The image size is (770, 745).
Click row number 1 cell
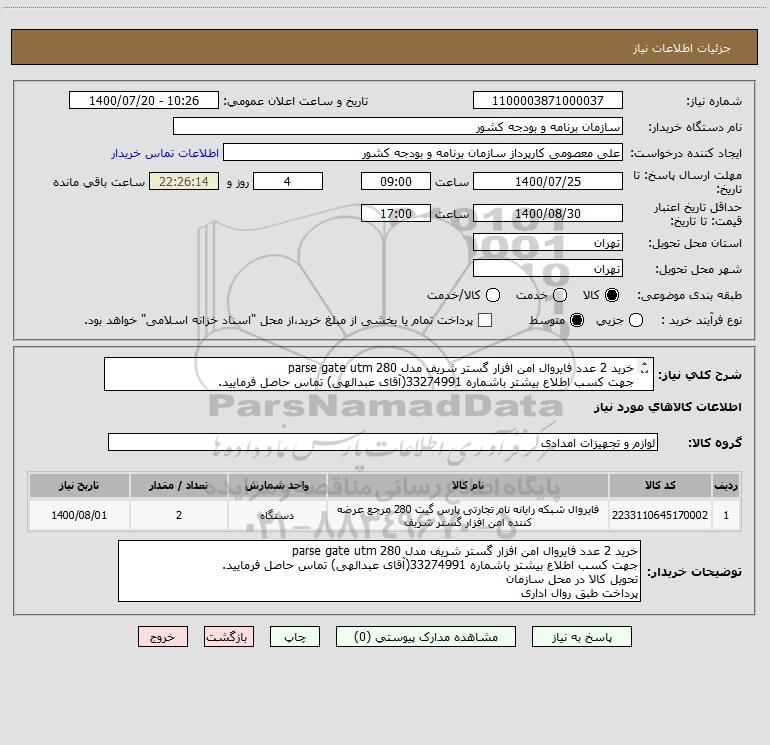coord(726,515)
